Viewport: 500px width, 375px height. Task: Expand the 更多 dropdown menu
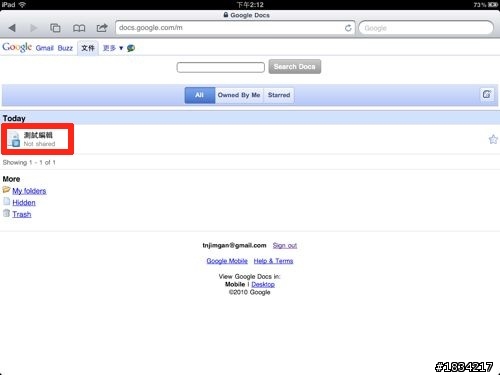113,48
